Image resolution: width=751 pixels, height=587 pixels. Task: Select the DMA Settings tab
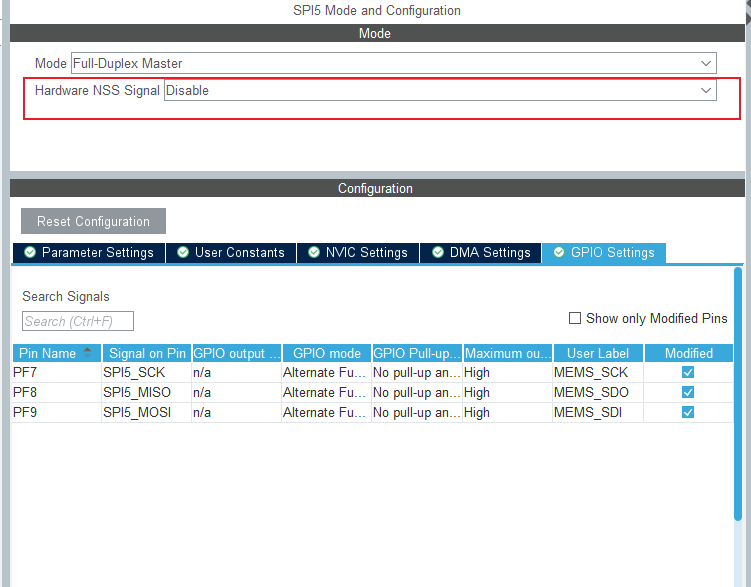coord(480,253)
